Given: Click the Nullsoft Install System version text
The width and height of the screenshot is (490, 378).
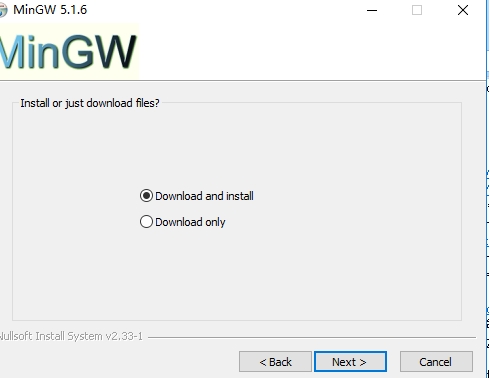Looking at the screenshot, I should coord(71,336).
